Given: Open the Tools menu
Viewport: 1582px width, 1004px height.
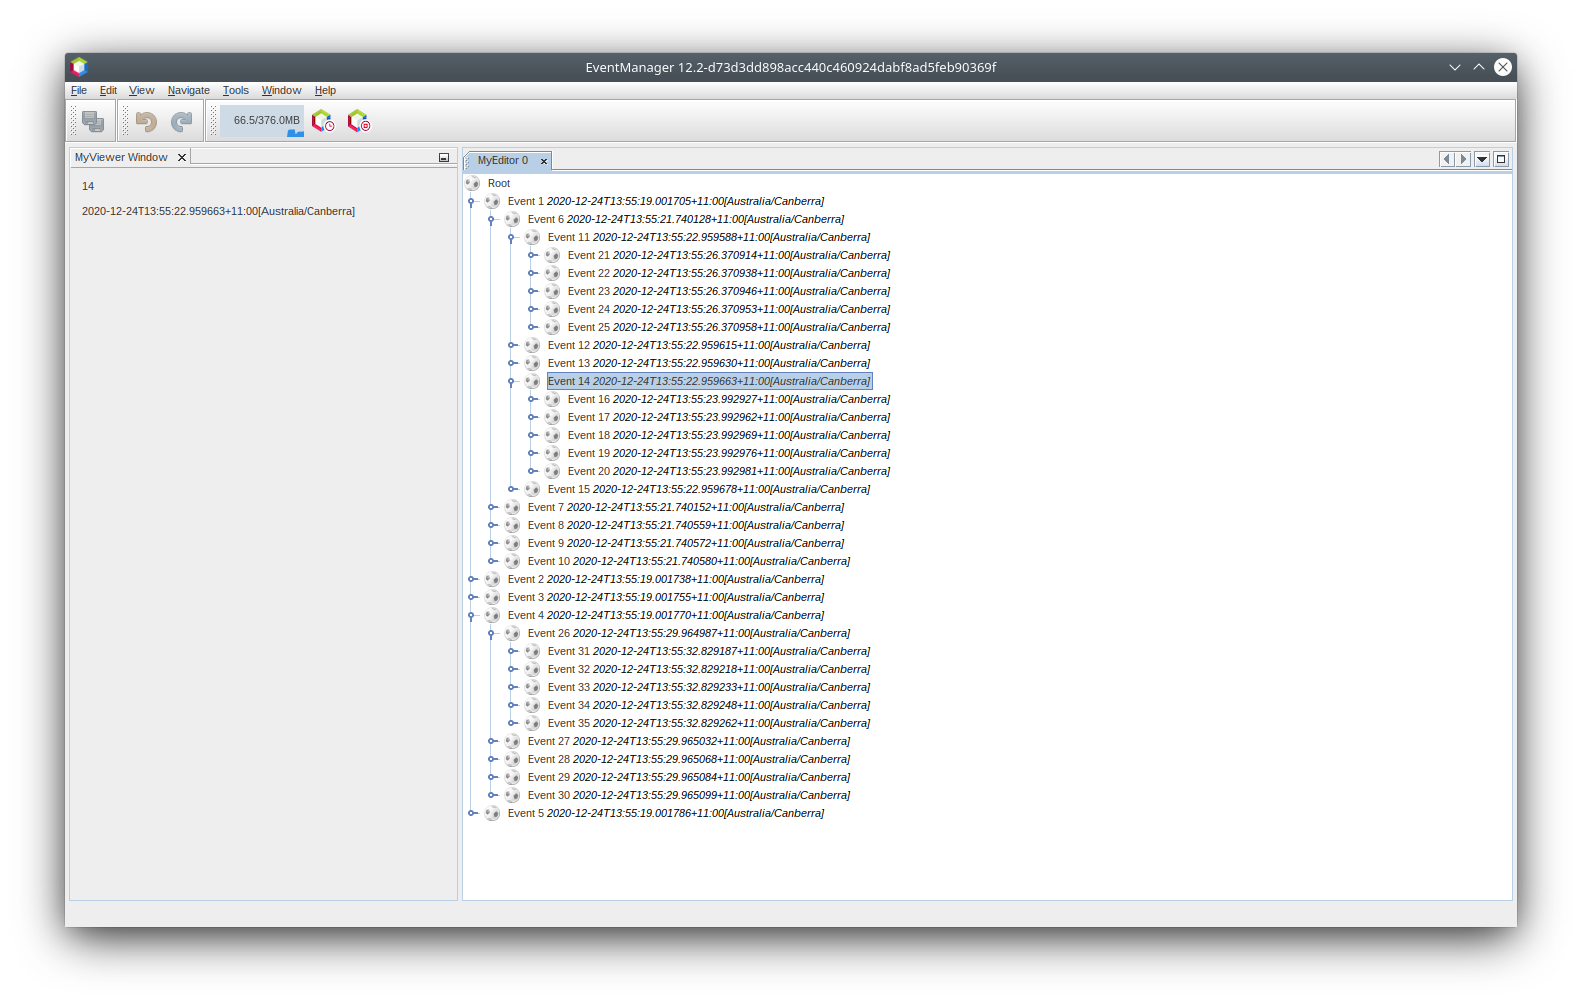Looking at the screenshot, I should click(x=235, y=90).
